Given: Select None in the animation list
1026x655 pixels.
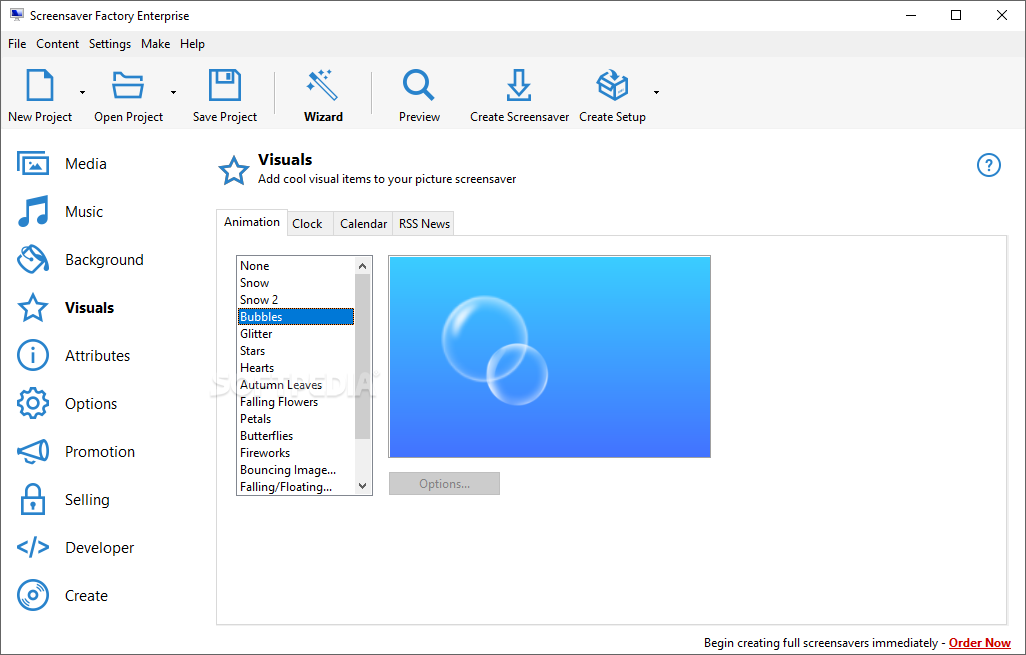Looking at the screenshot, I should (x=296, y=266).
